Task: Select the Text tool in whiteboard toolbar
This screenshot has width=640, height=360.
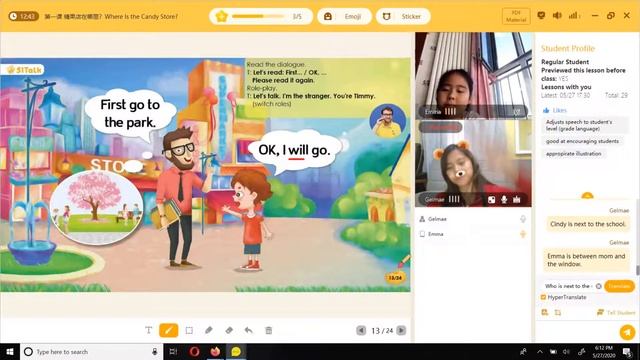Action: [149, 330]
